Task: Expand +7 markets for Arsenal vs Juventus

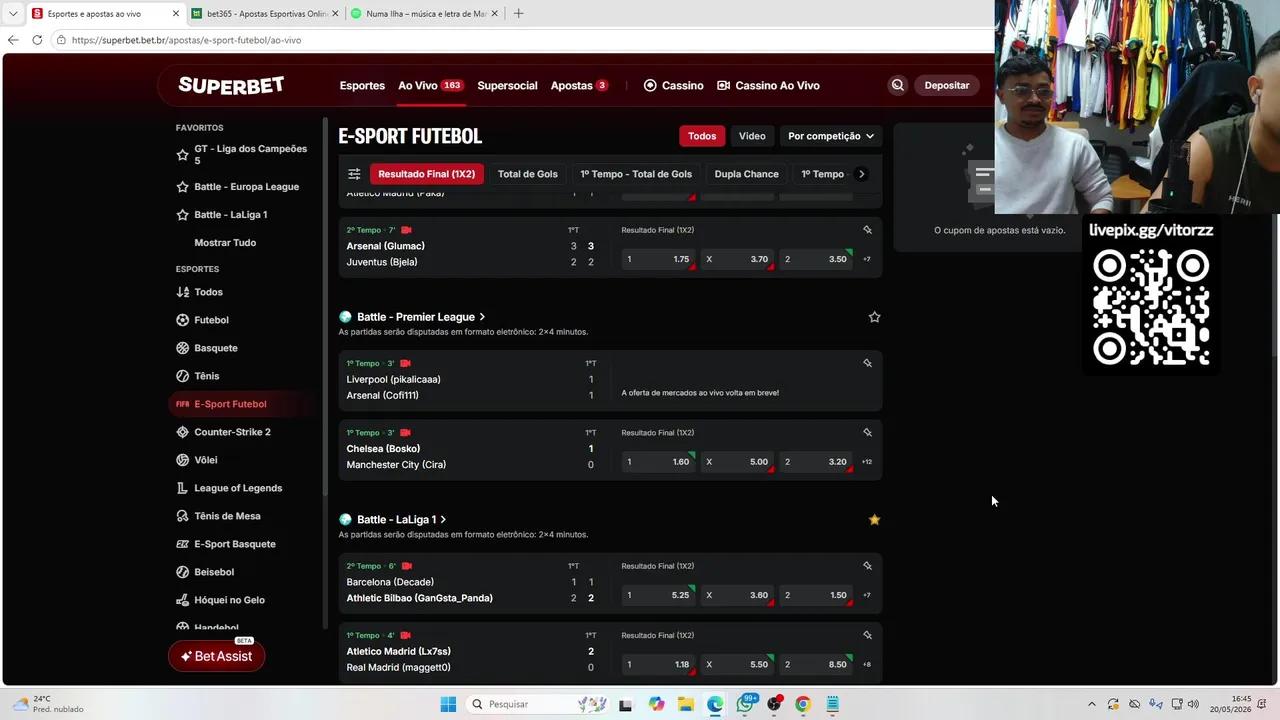Action: tap(866, 259)
